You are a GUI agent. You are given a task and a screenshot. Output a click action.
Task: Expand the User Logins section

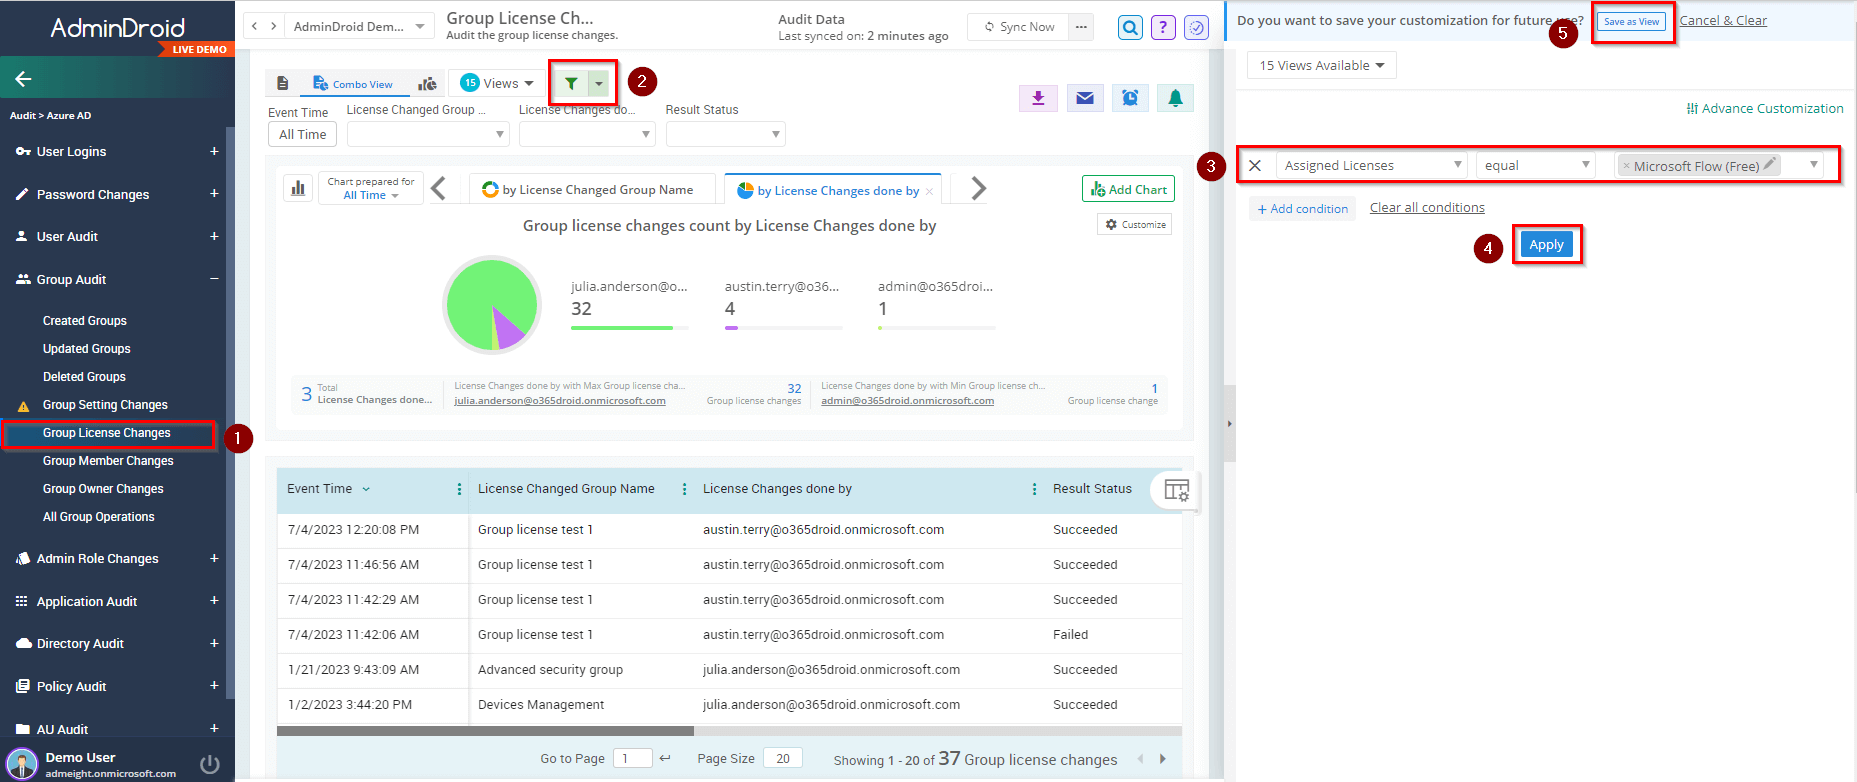(x=214, y=152)
